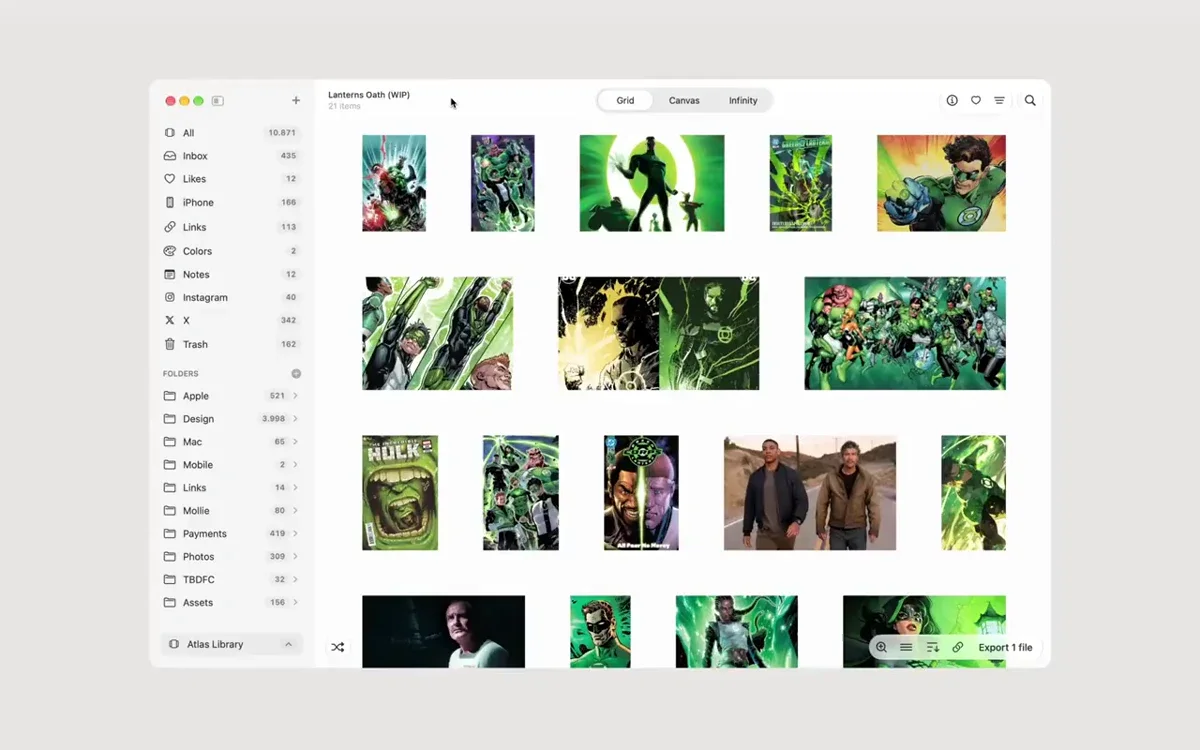Viewport: 1200px width, 750px height.
Task: Click the Lanterns Oath (WIP) title
Action: [x=369, y=95]
